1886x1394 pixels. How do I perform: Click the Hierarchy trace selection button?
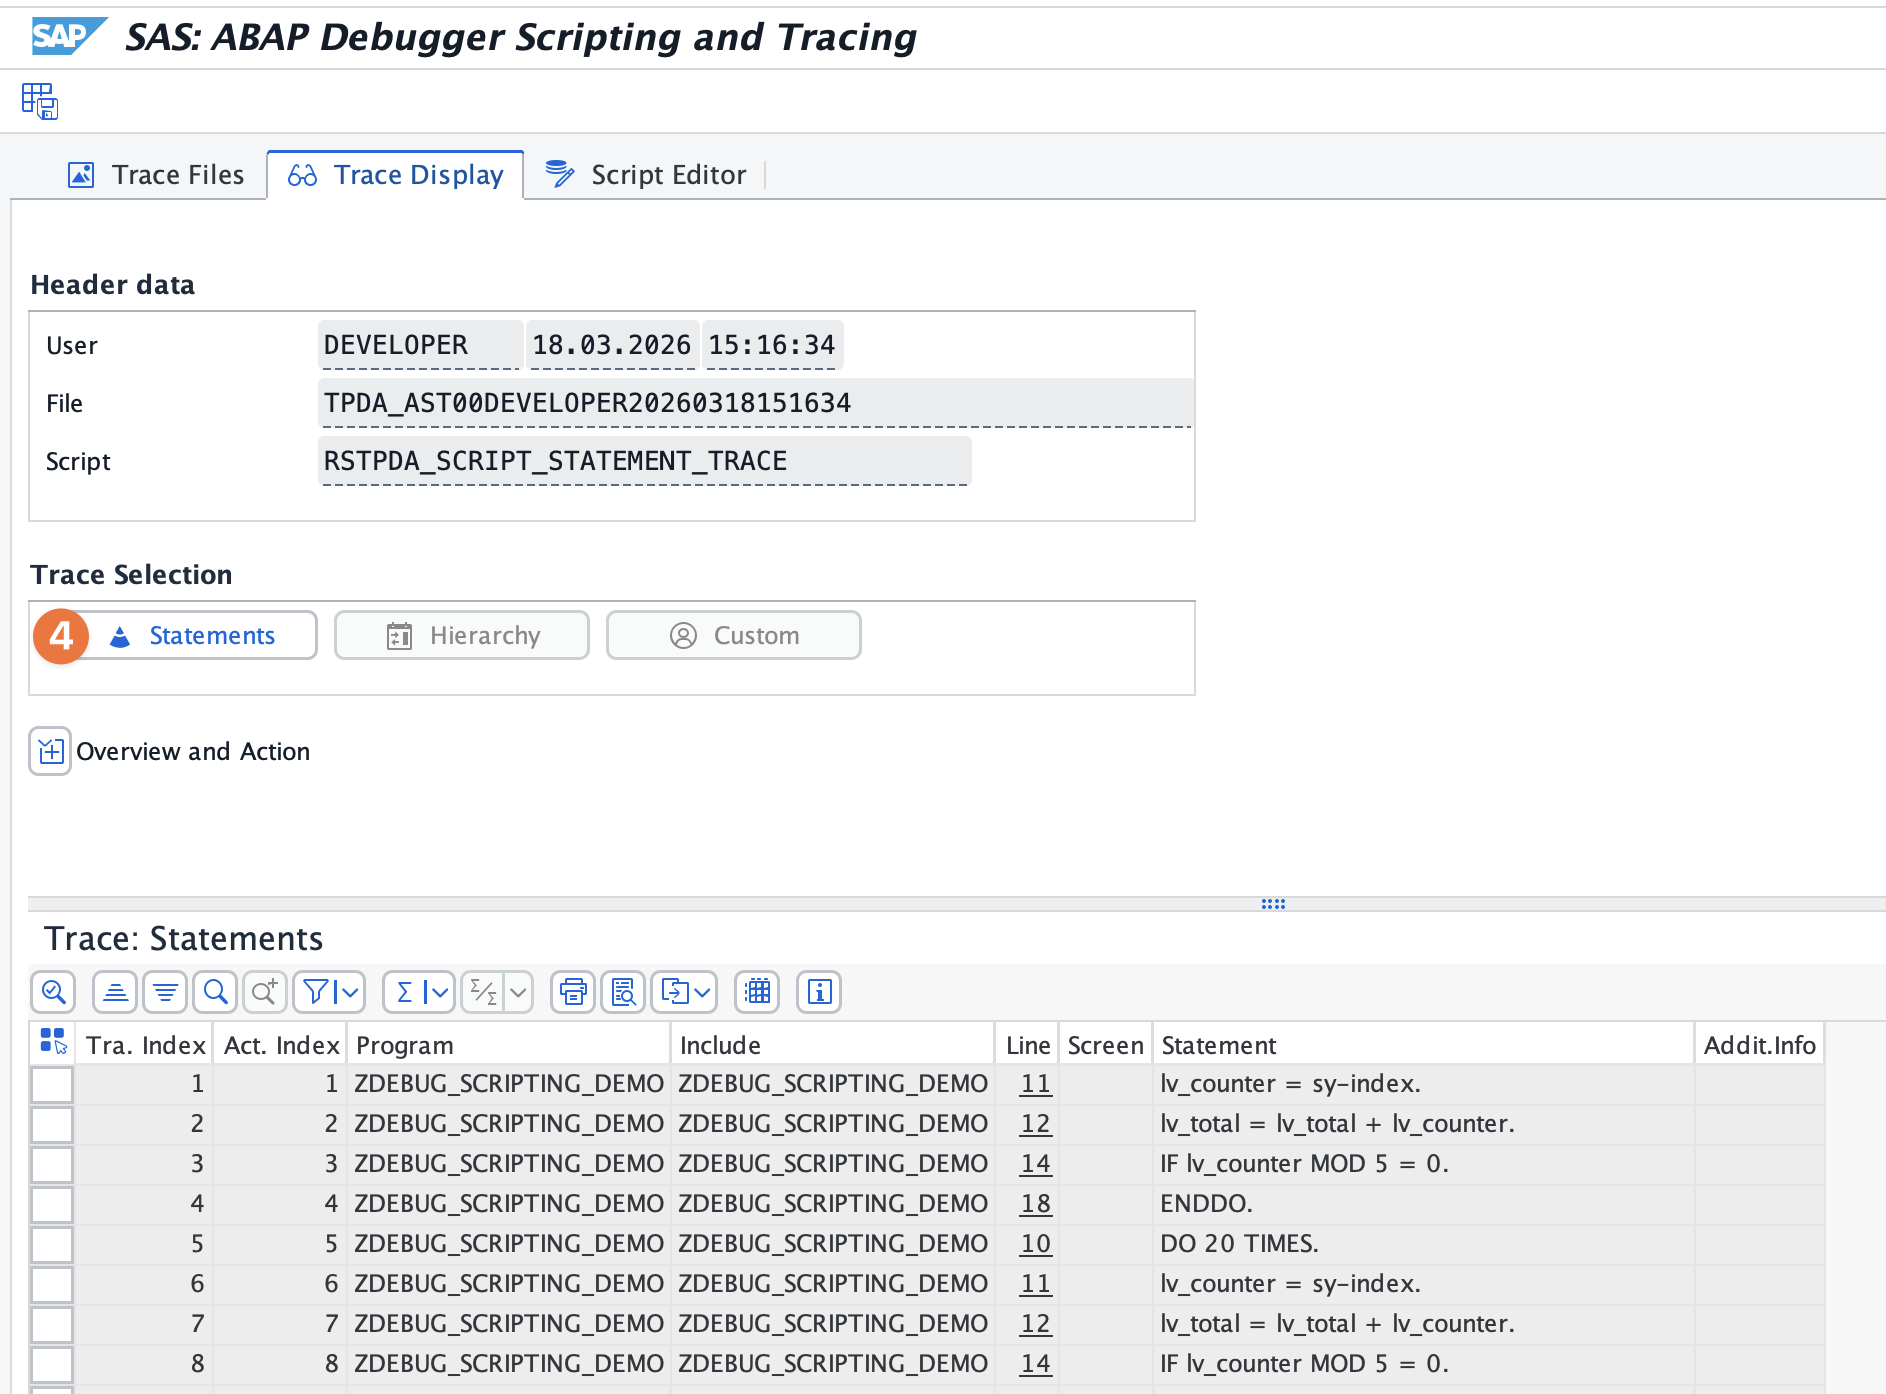coord(462,635)
